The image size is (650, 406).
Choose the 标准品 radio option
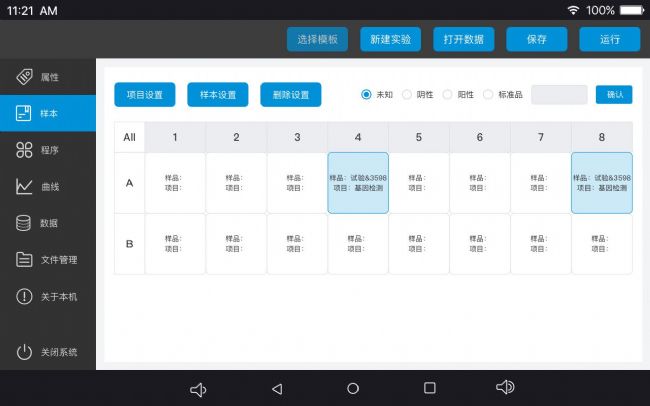click(488, 95)
